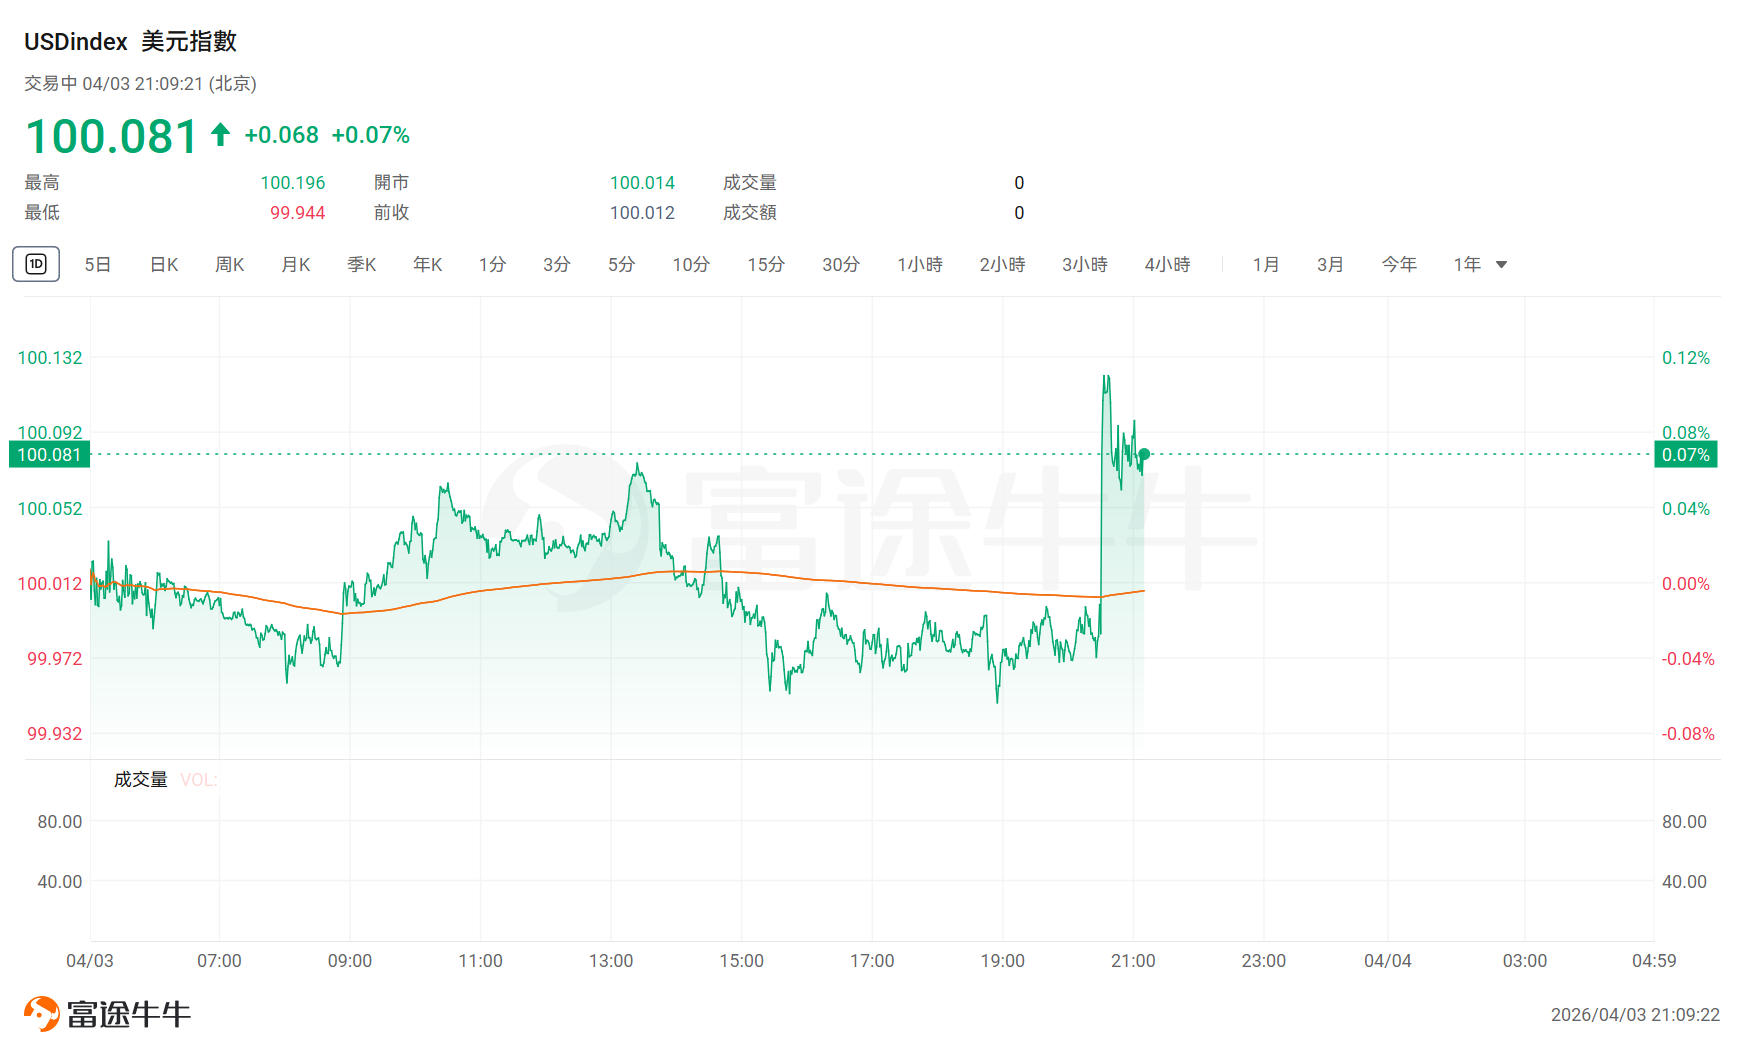This screenshot has height=1055, width=1745.
Task: Click the 100.081 current price axis label
Action: pos(49,455)
